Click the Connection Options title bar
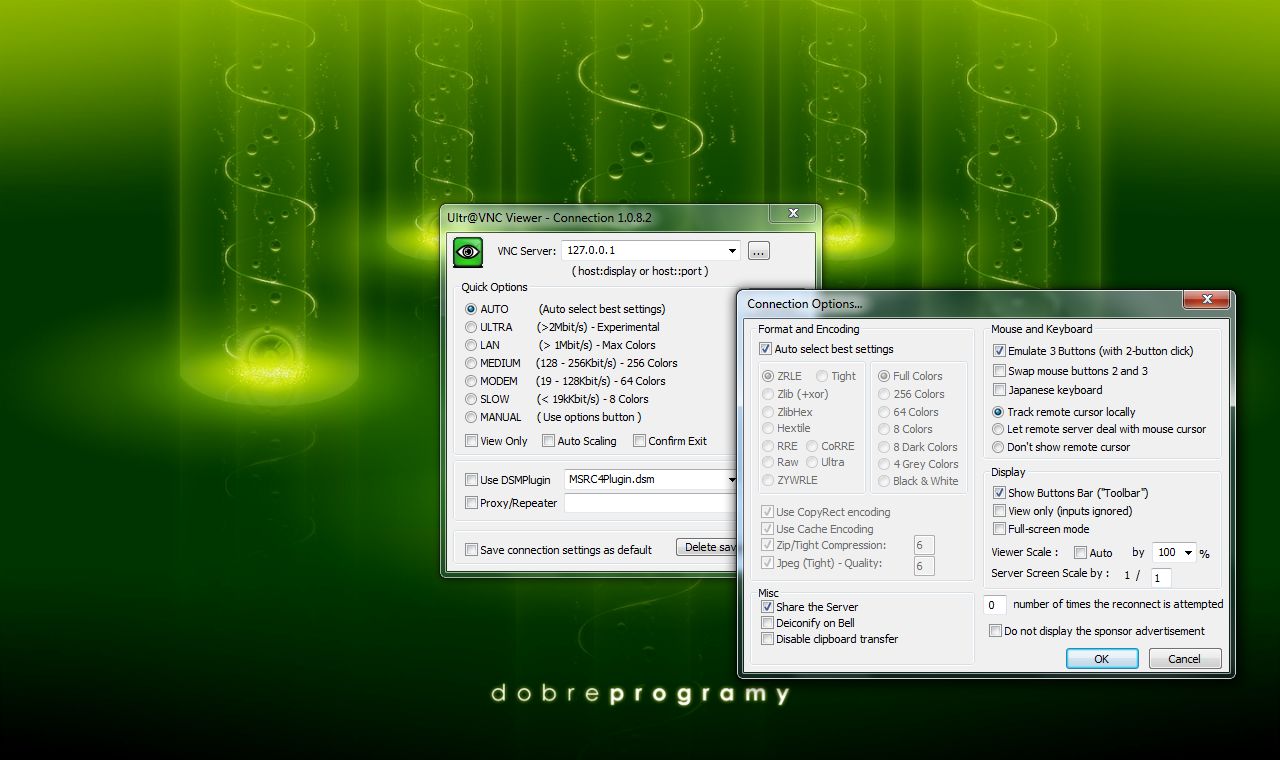Screen dimensions: 1280x760 click(x=960, y=303)
